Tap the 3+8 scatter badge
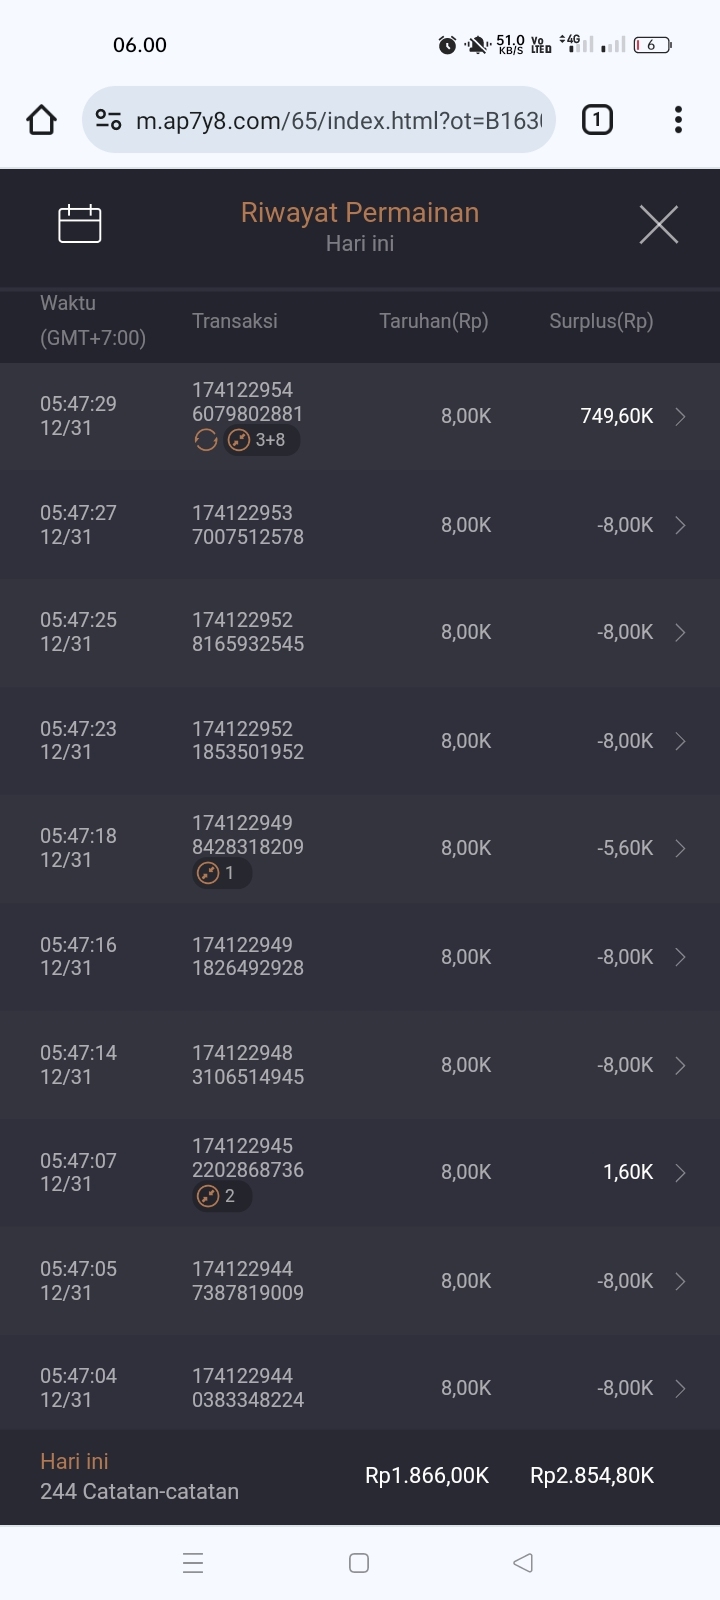This screenshot has height=1600, width=720. pos(261,440)
